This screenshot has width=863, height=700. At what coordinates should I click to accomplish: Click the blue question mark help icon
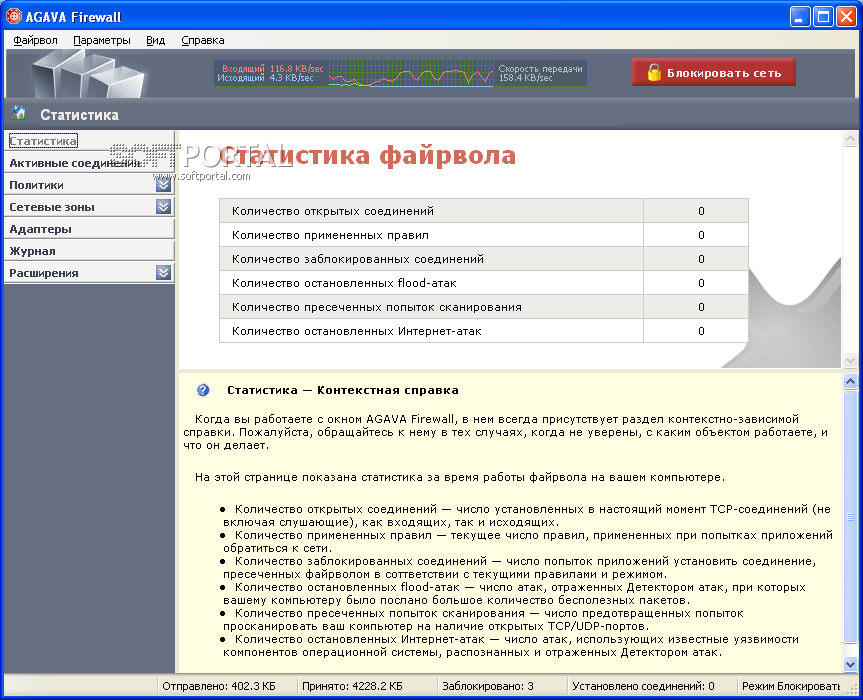click(x=203, y=390)
